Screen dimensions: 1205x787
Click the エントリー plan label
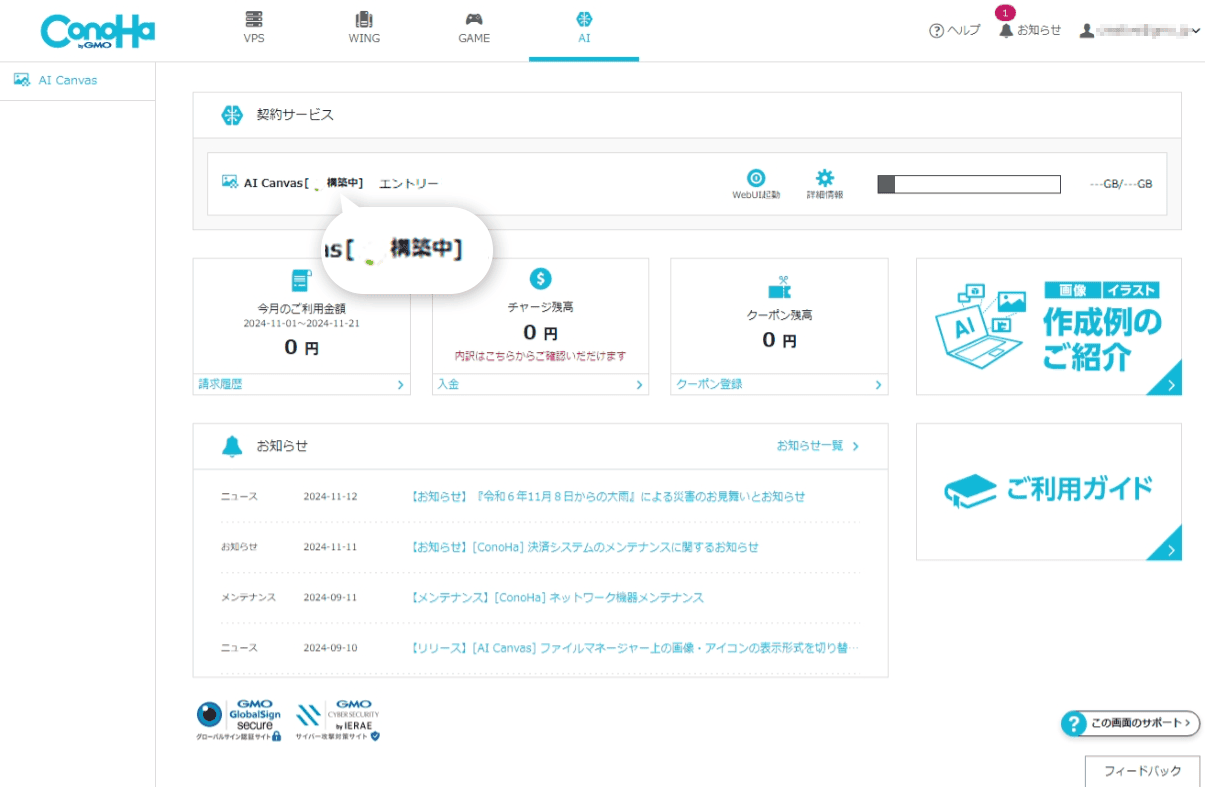(x=409, y=184)
